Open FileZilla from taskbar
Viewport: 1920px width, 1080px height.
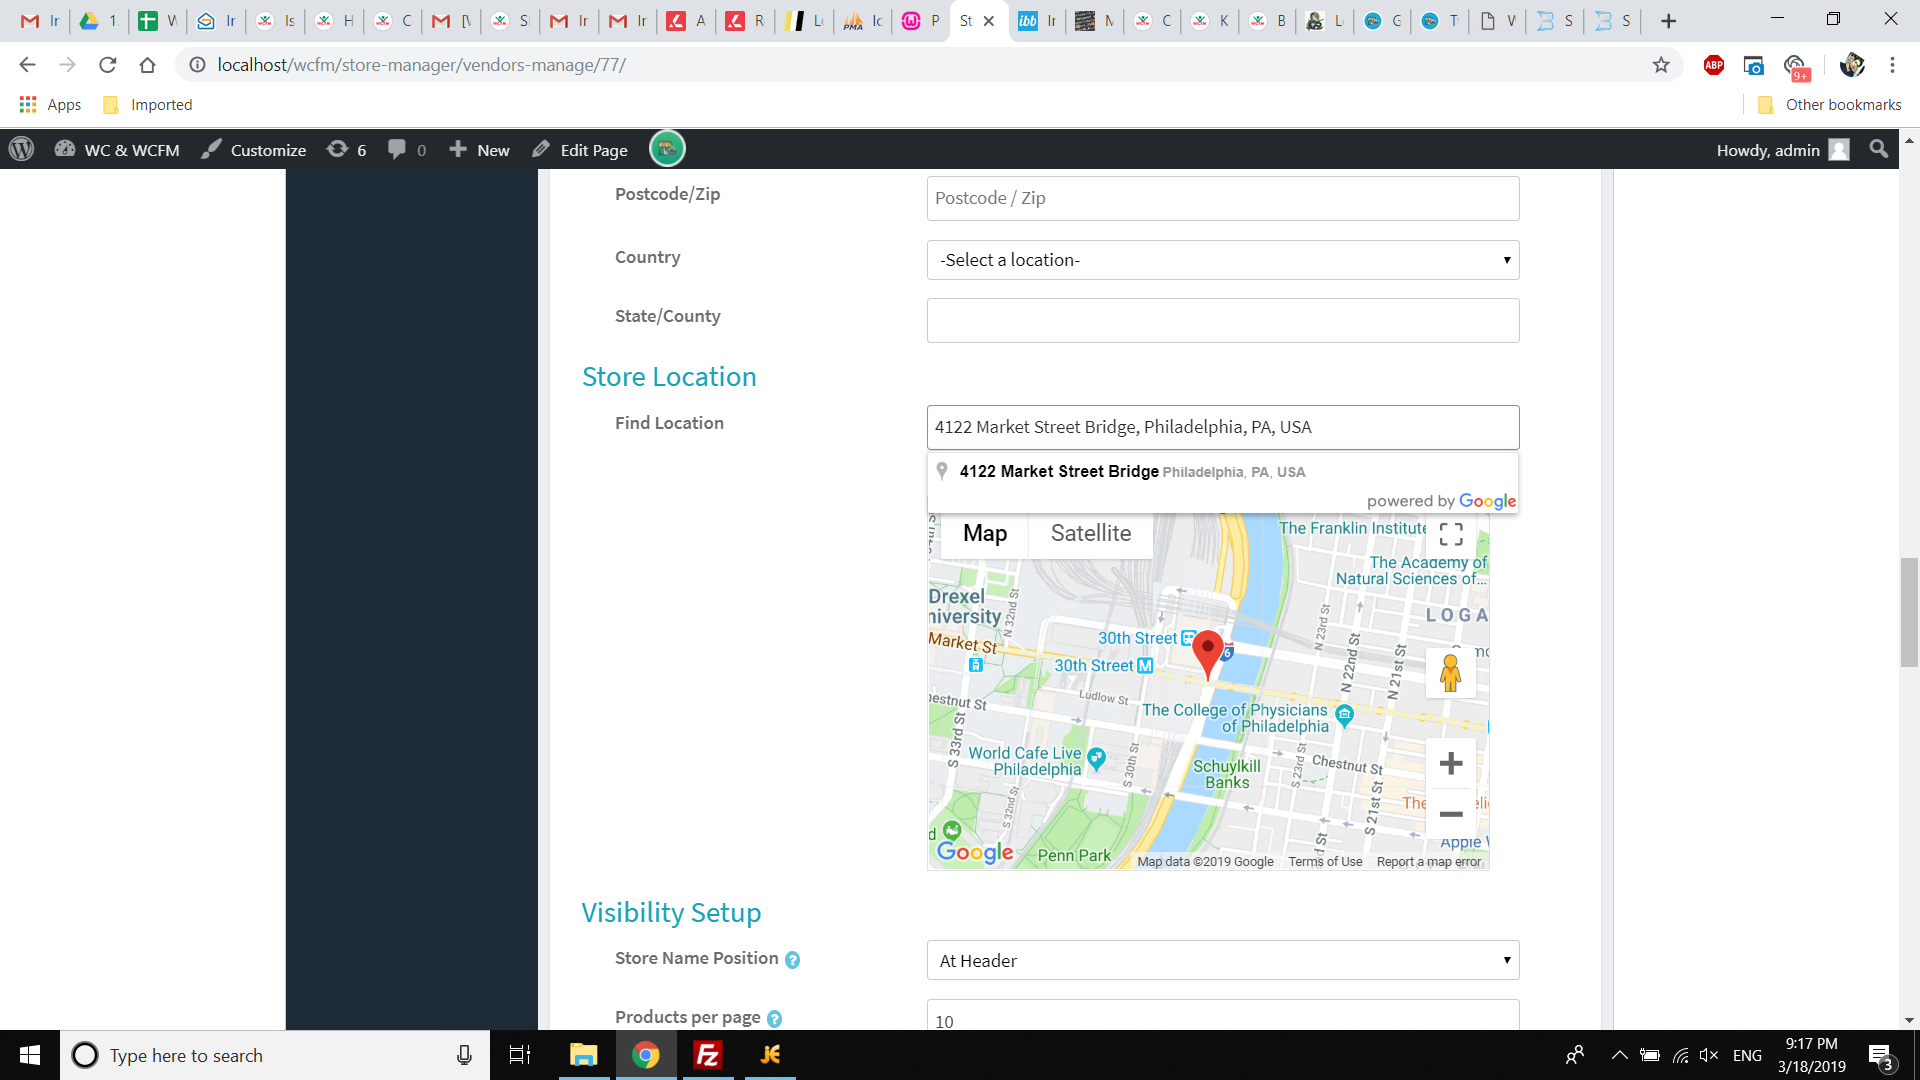[x=708, y=1055]
